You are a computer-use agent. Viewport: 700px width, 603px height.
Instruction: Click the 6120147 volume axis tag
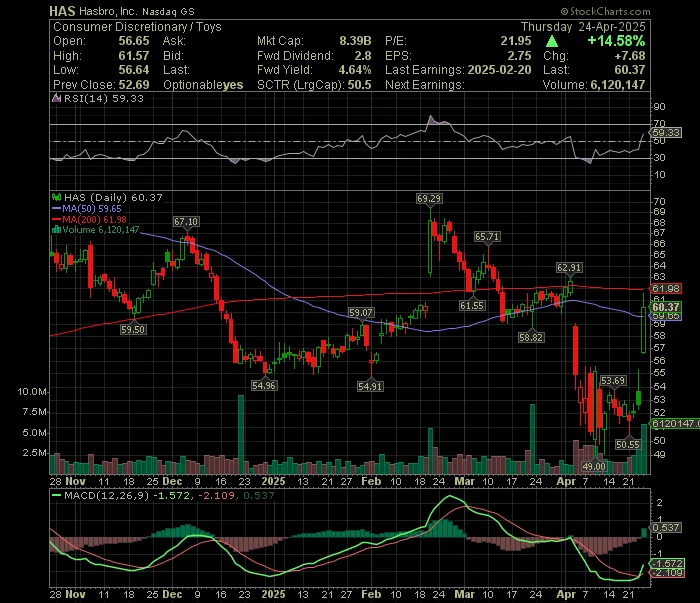click(675, 423)
